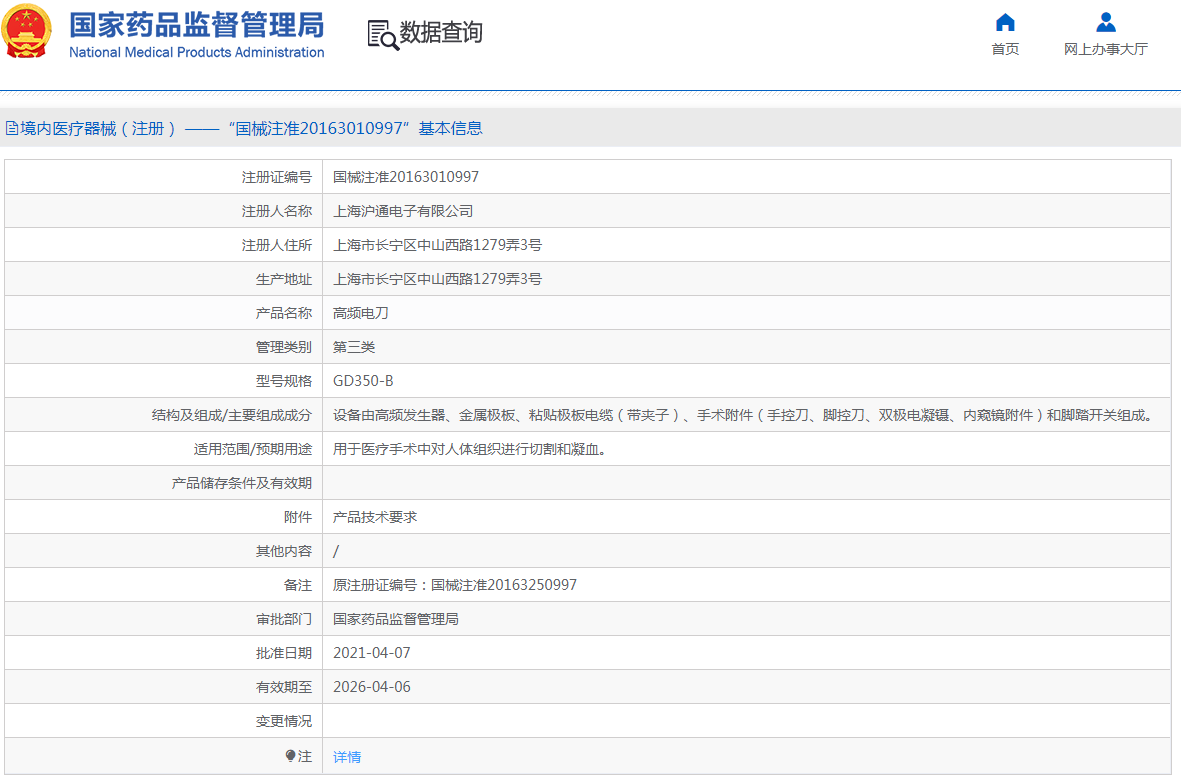
Task: Open 网上办事大厅 link
Action: point(1106,49)
